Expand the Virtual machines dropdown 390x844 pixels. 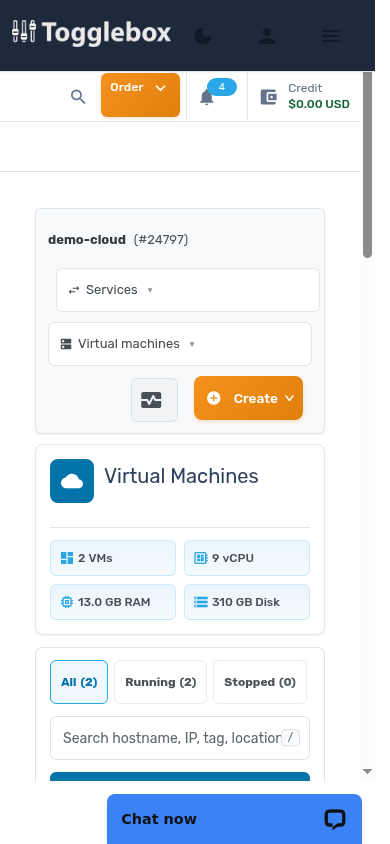[x=180, y=344]
